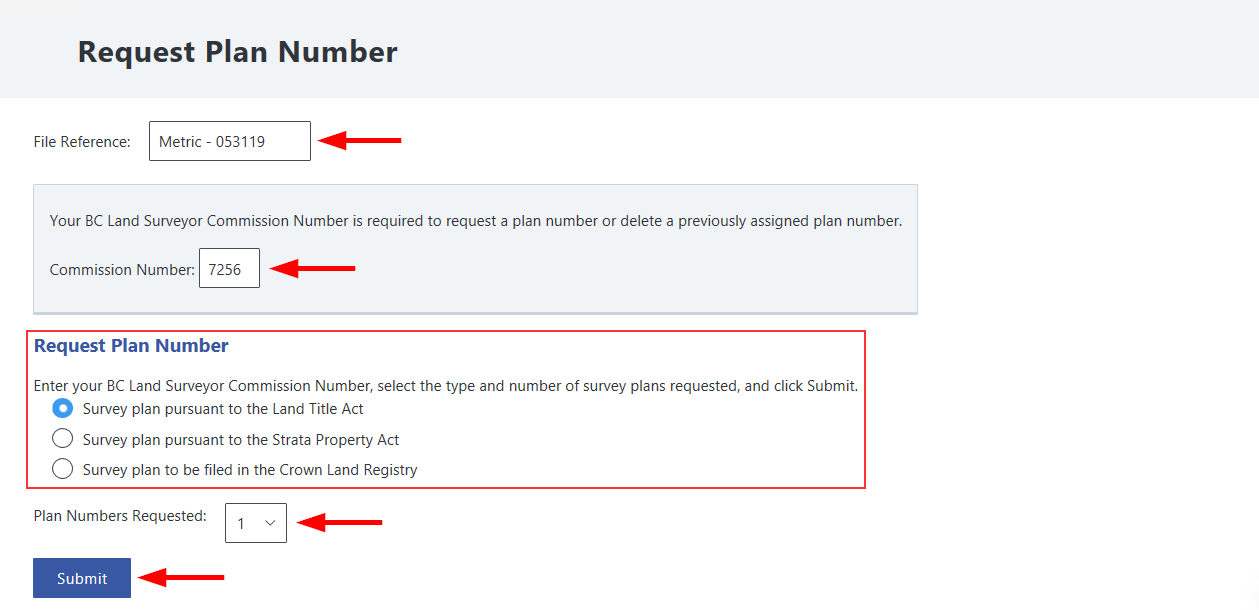Click the 'Survey plan pursuant to the Strata Property Act' label
Viewport: 1259px width, 610px height.
pyautogui.click(x=241, y=439)
